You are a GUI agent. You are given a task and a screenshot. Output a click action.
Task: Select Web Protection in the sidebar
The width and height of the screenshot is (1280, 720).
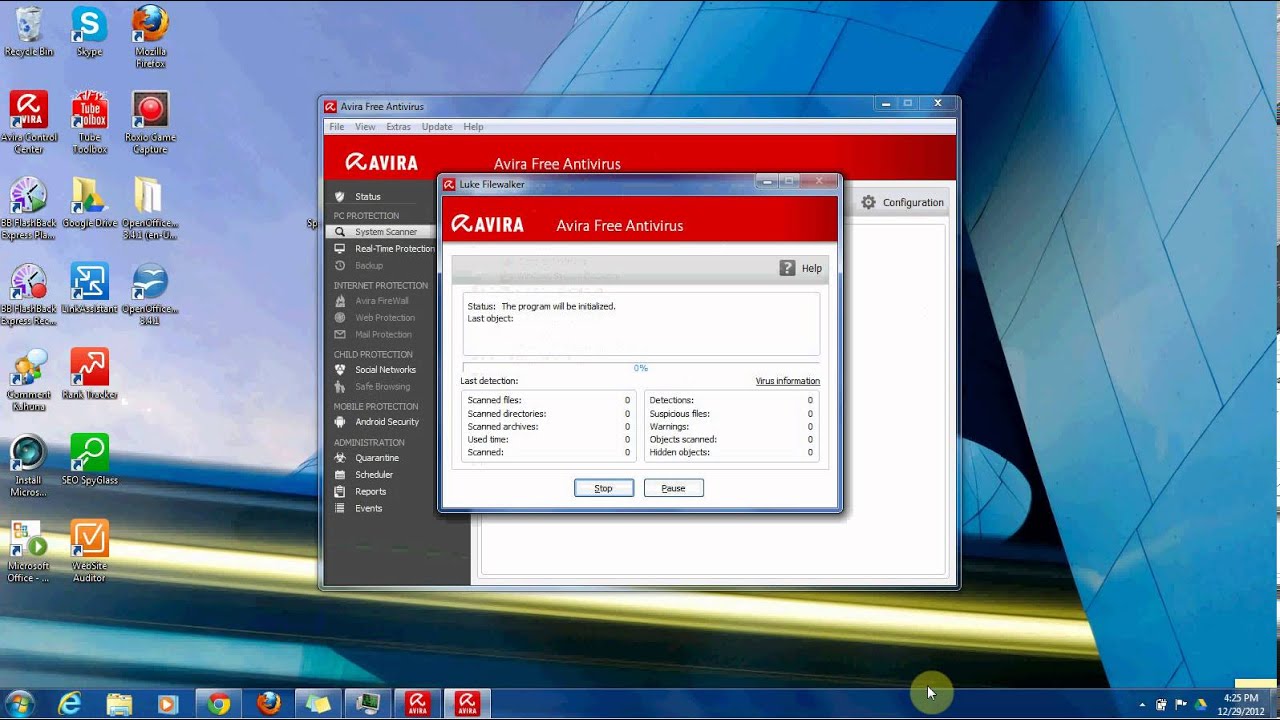coord(384,318)
